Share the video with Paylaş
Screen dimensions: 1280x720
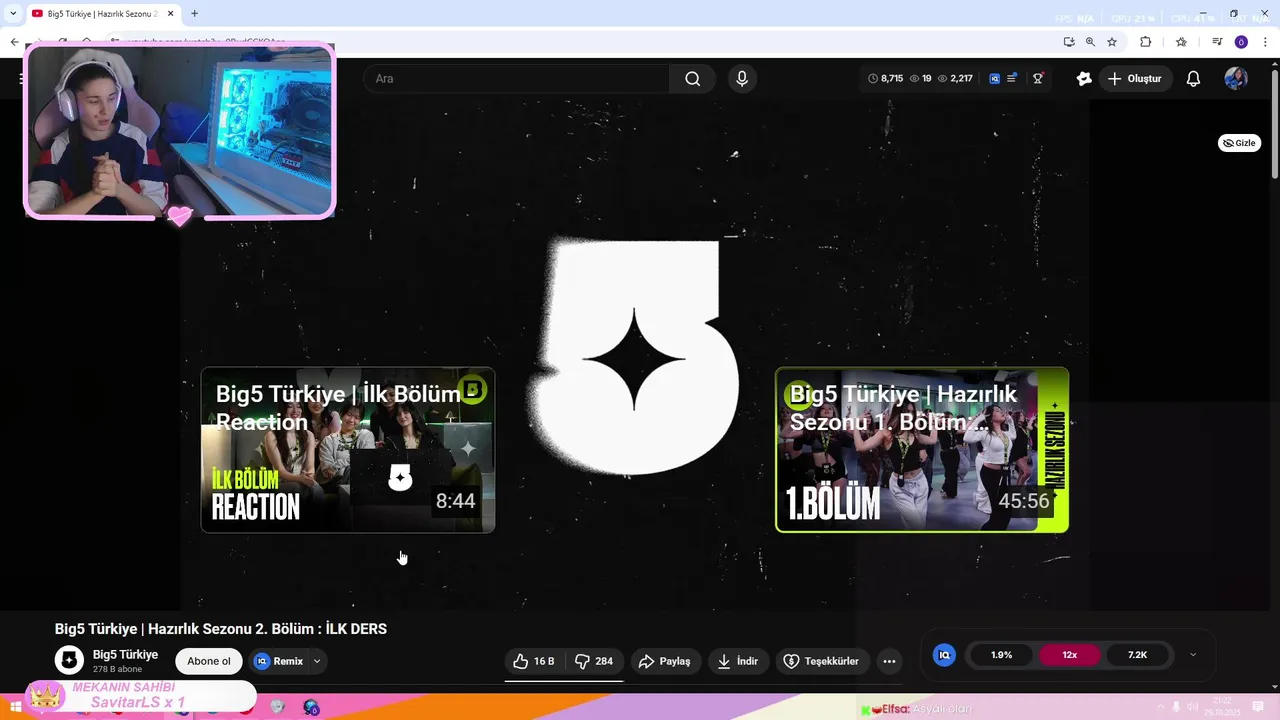665,661
